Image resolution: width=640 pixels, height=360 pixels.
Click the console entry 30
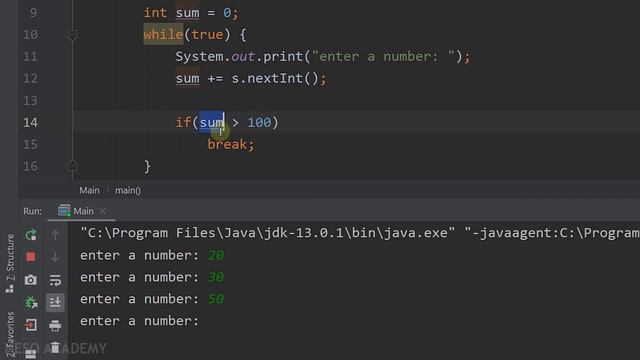pyautogui.click(x=216, y=277)
